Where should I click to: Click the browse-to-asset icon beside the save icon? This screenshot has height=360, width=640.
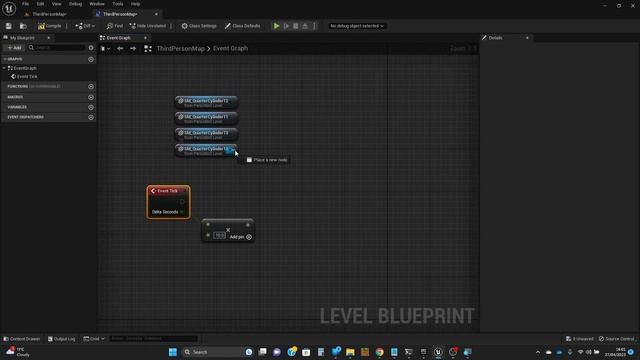point(23,26)
